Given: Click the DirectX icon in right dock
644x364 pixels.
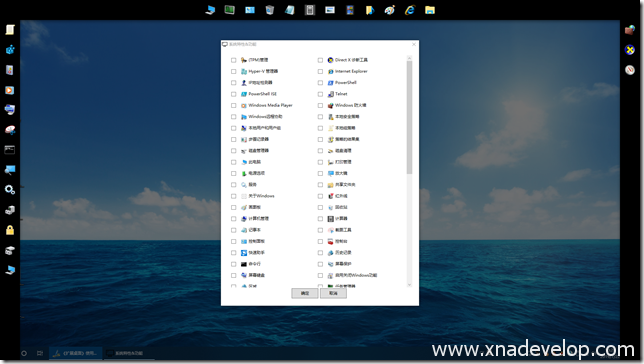Looking at the screenshot, I should coord(630,50).
